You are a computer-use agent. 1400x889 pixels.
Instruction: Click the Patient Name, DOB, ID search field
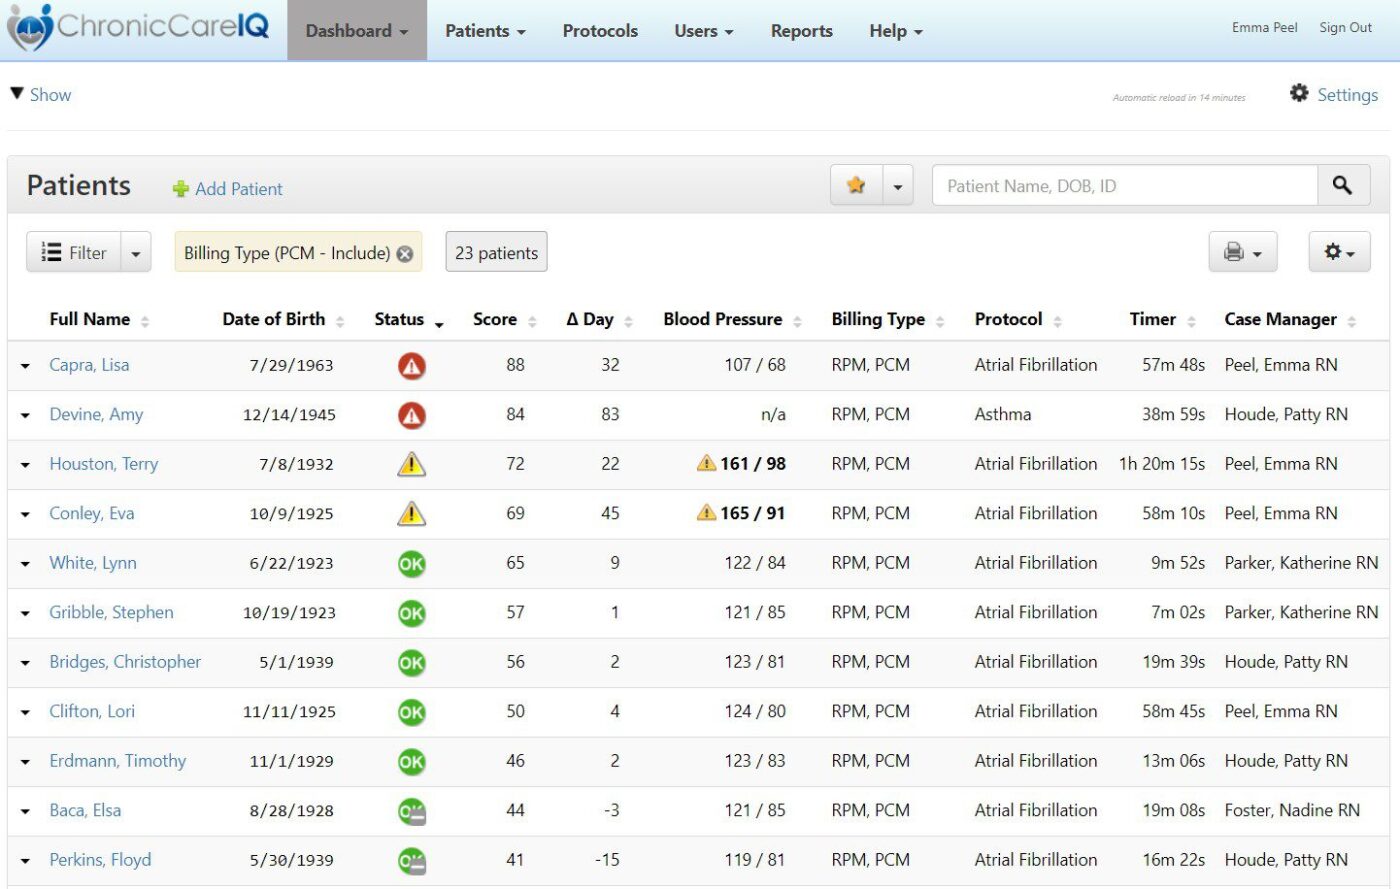pyautogui.click(x=1124, y=186)
